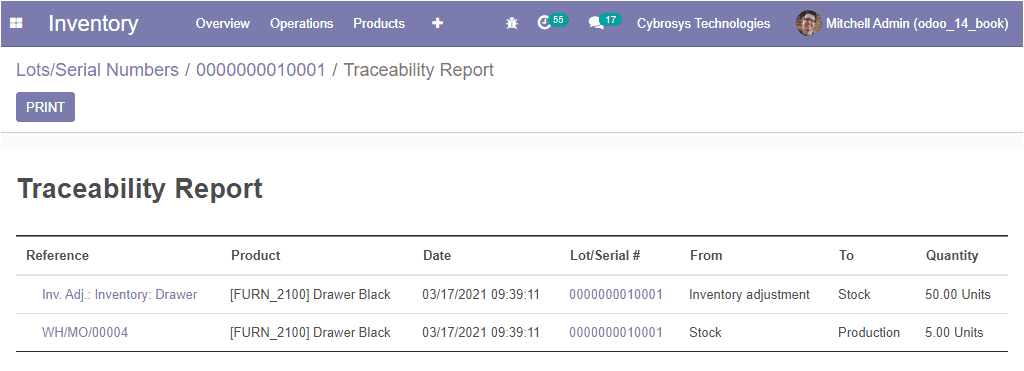Open the Products menu

point(379,24)
